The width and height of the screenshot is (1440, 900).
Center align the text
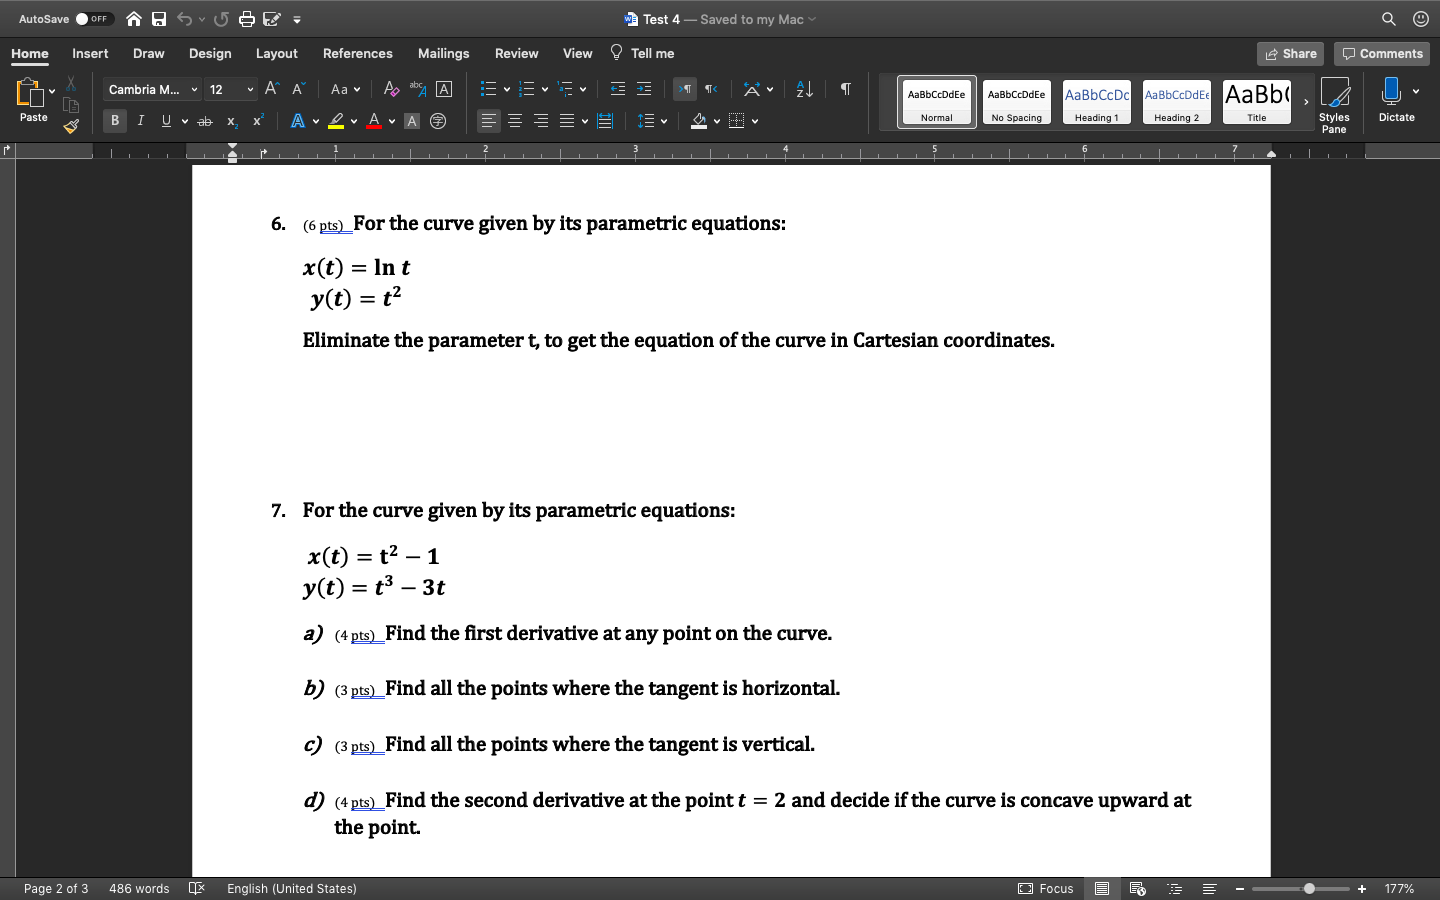pyautogui.click(x=515, y=121)
